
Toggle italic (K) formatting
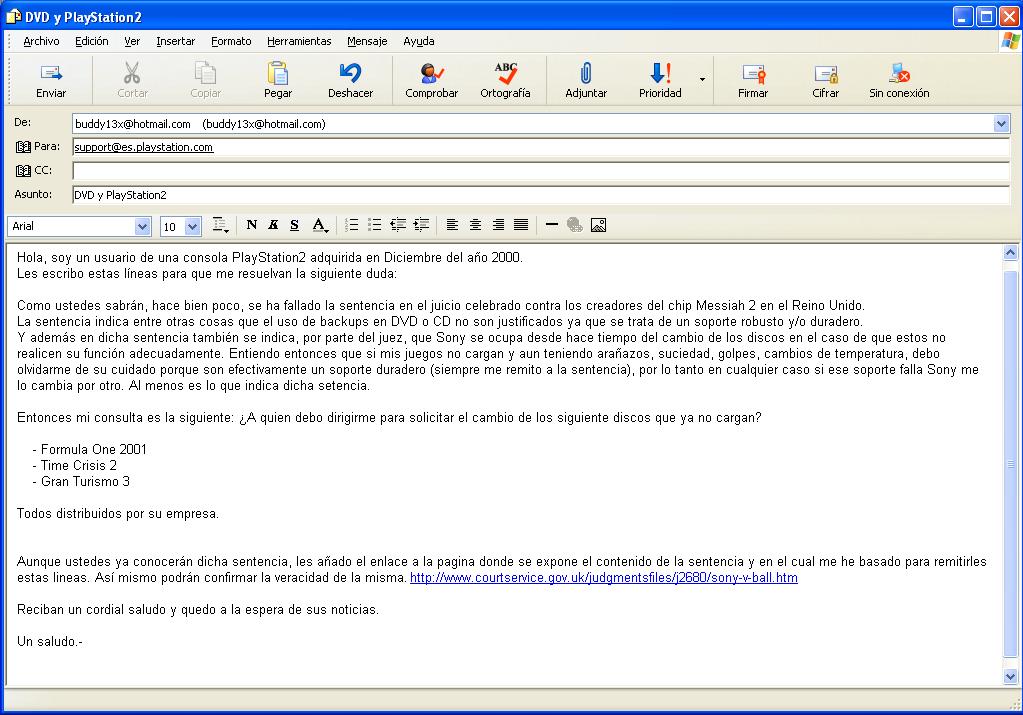(x=273, y=225)
